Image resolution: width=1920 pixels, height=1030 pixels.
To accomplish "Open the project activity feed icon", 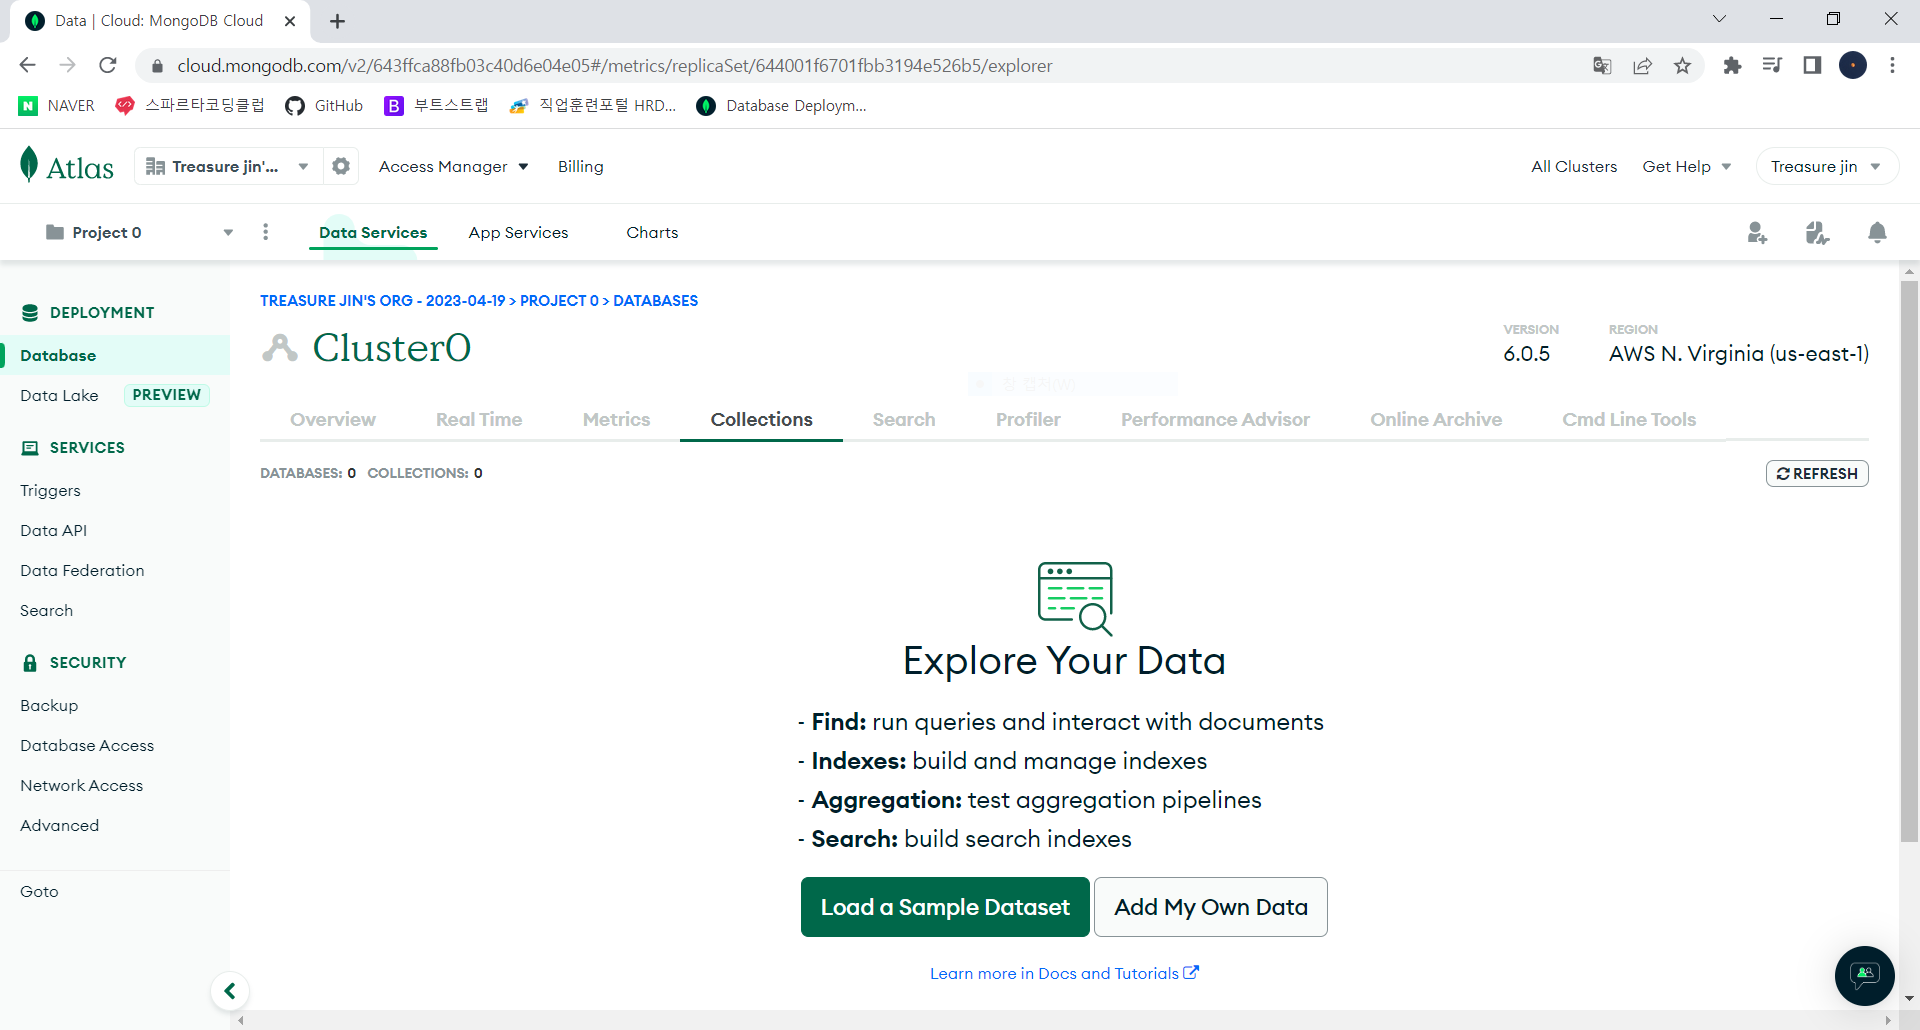I will click(1817, 233).
